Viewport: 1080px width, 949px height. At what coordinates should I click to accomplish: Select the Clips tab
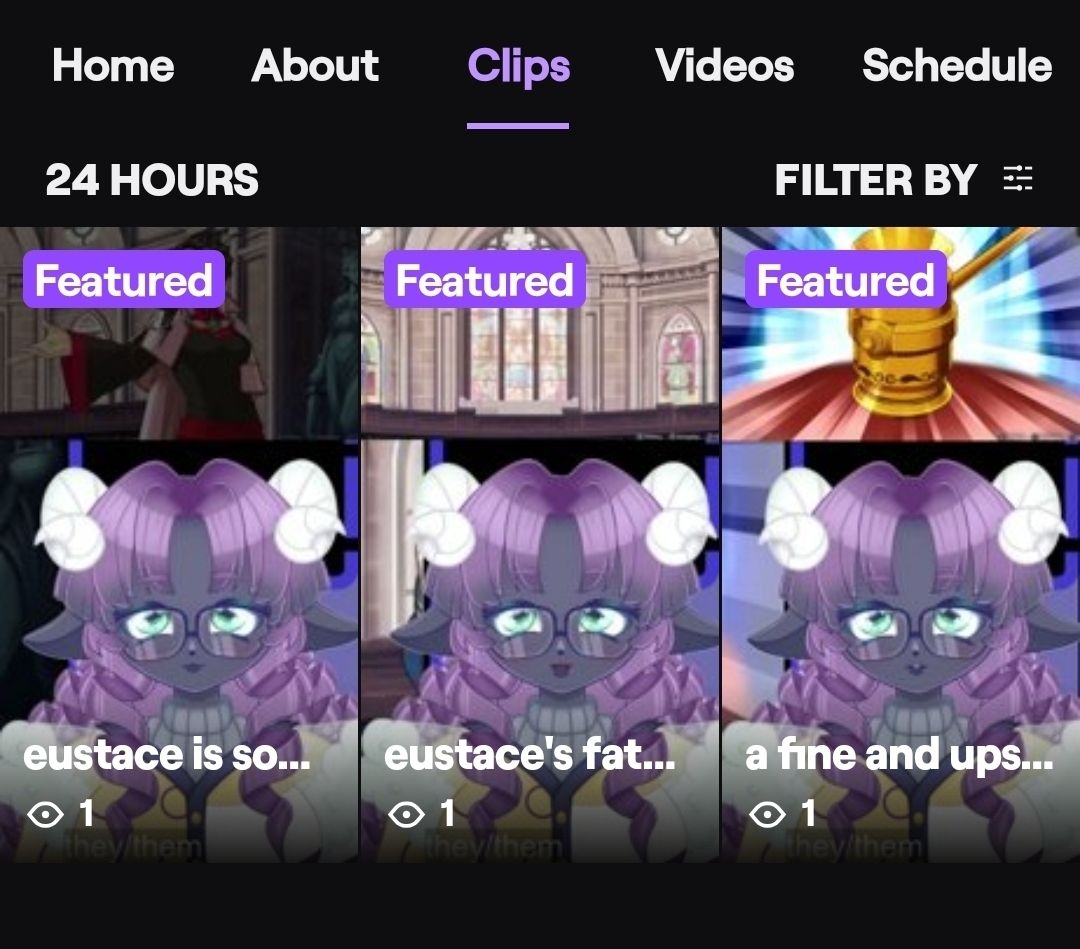tap(519, 67)
